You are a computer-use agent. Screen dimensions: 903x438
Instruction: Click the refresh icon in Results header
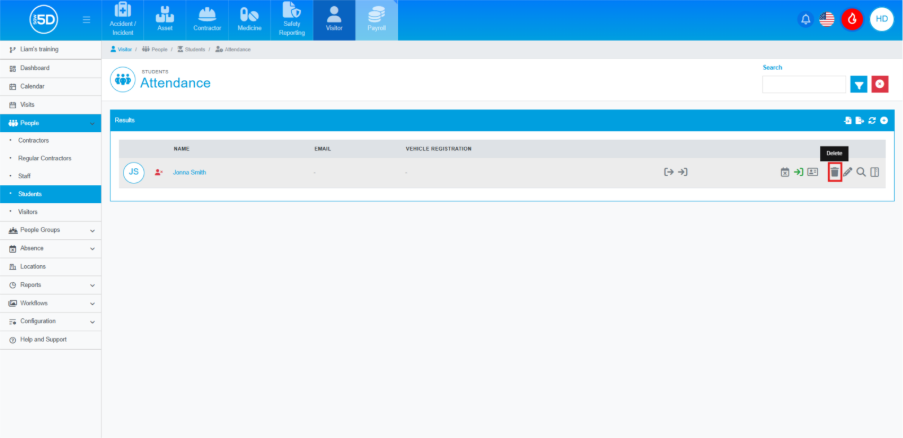click(x=872, y=120)
